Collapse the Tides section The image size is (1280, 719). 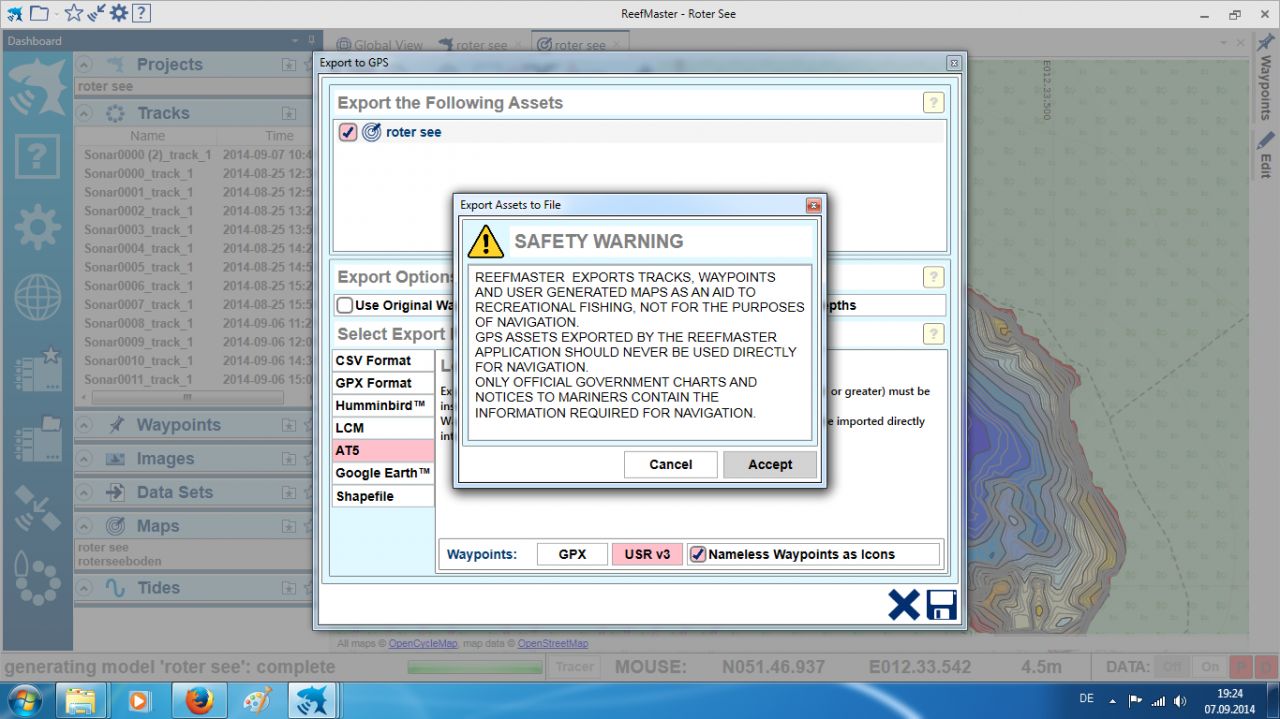tap(85, 588)
